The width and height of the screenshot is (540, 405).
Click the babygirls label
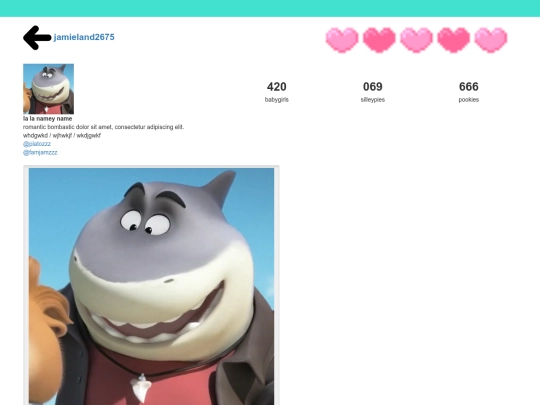point(277,100)
